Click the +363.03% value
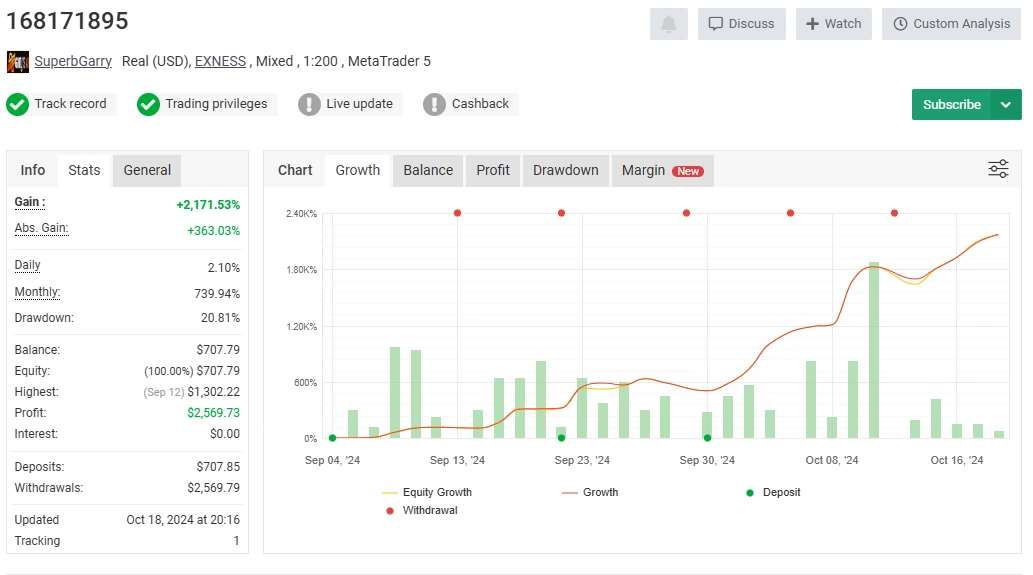This screenshot has height=575, width=1033. point(213,231)
